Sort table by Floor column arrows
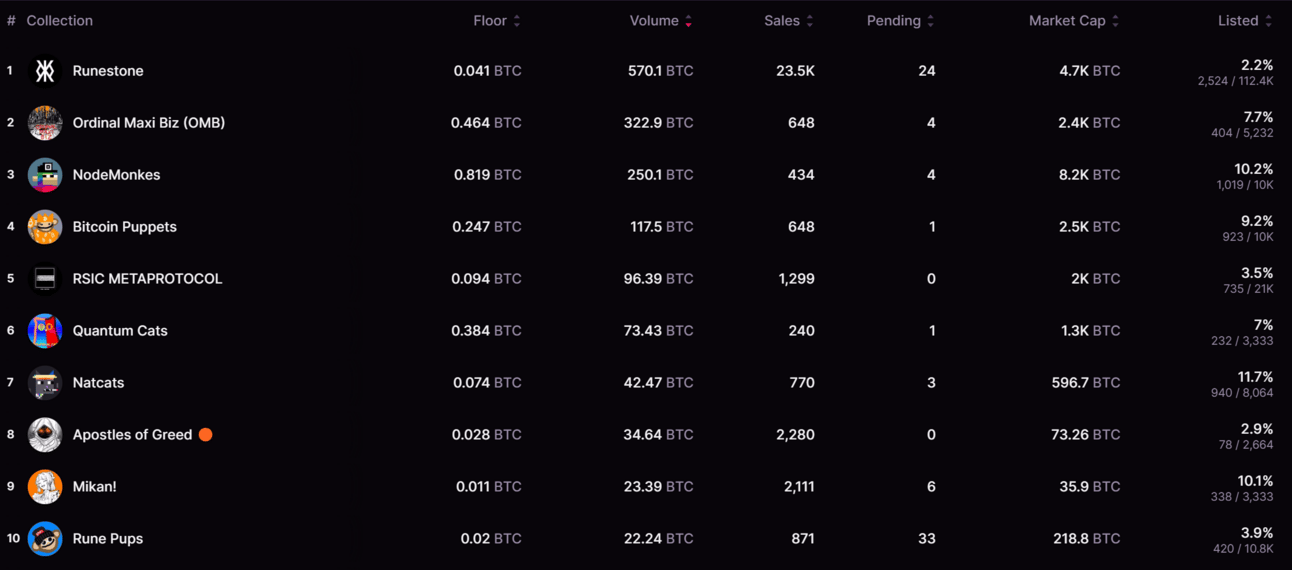 (517, 21)
